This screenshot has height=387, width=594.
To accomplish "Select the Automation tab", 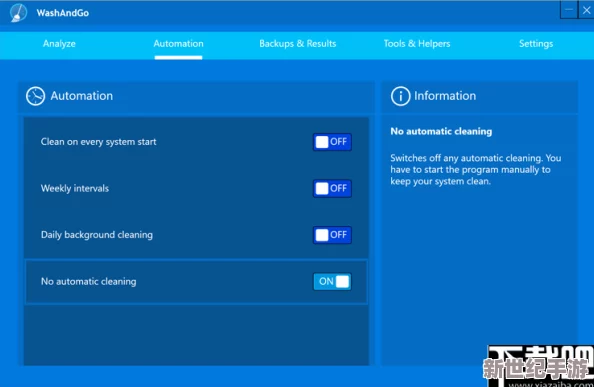I will 178,44.
